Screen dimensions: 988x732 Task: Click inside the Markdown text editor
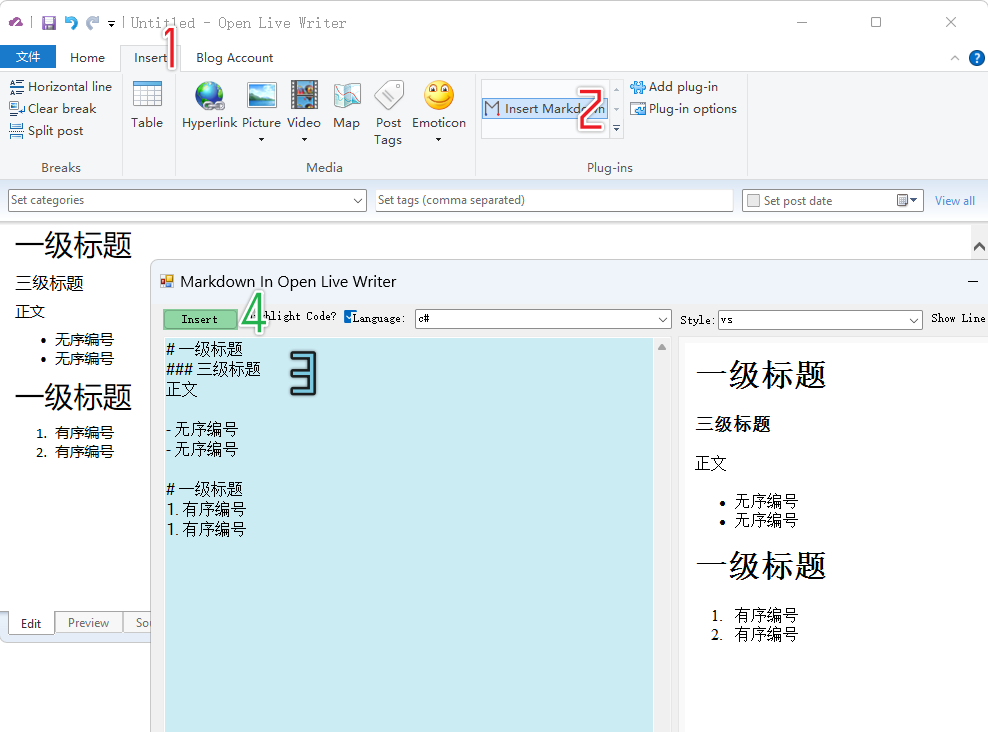[x=408, y=535]
